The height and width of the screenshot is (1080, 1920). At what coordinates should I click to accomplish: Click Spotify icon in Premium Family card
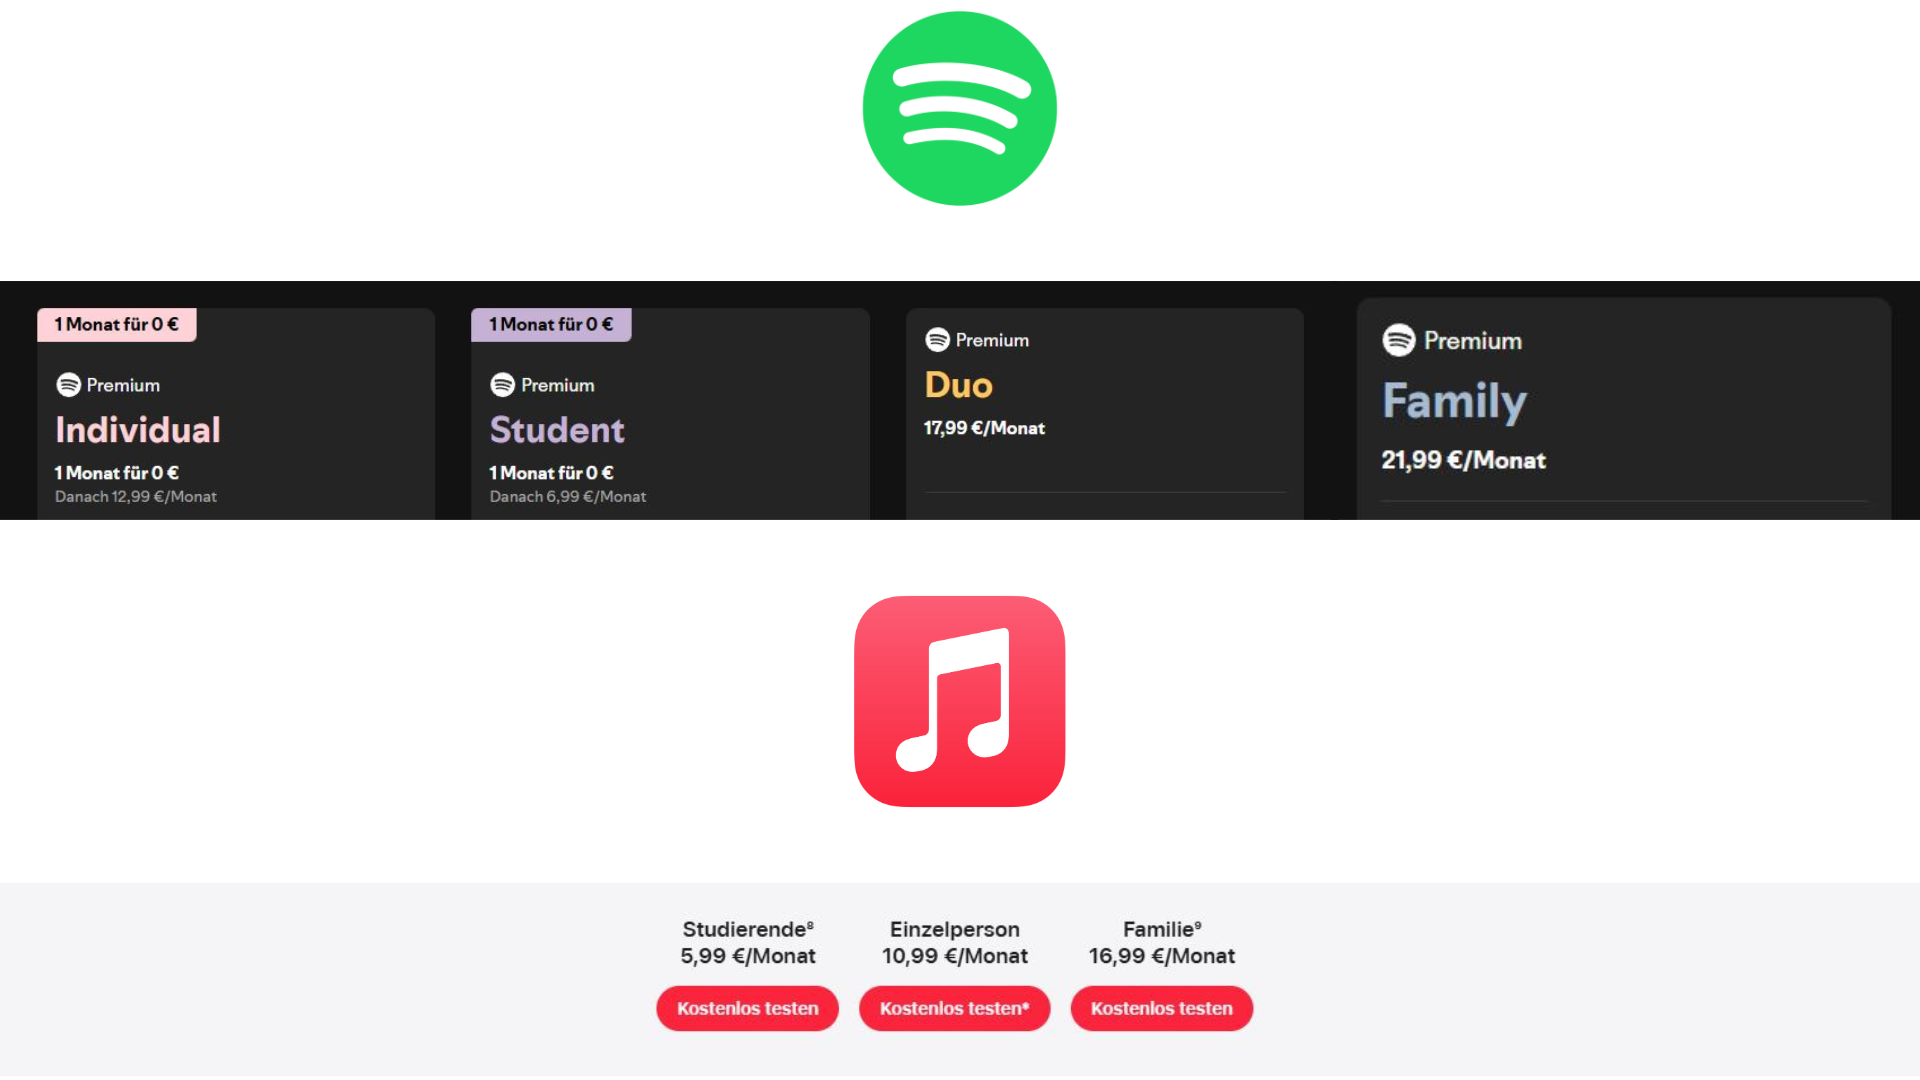point(1399,340)
